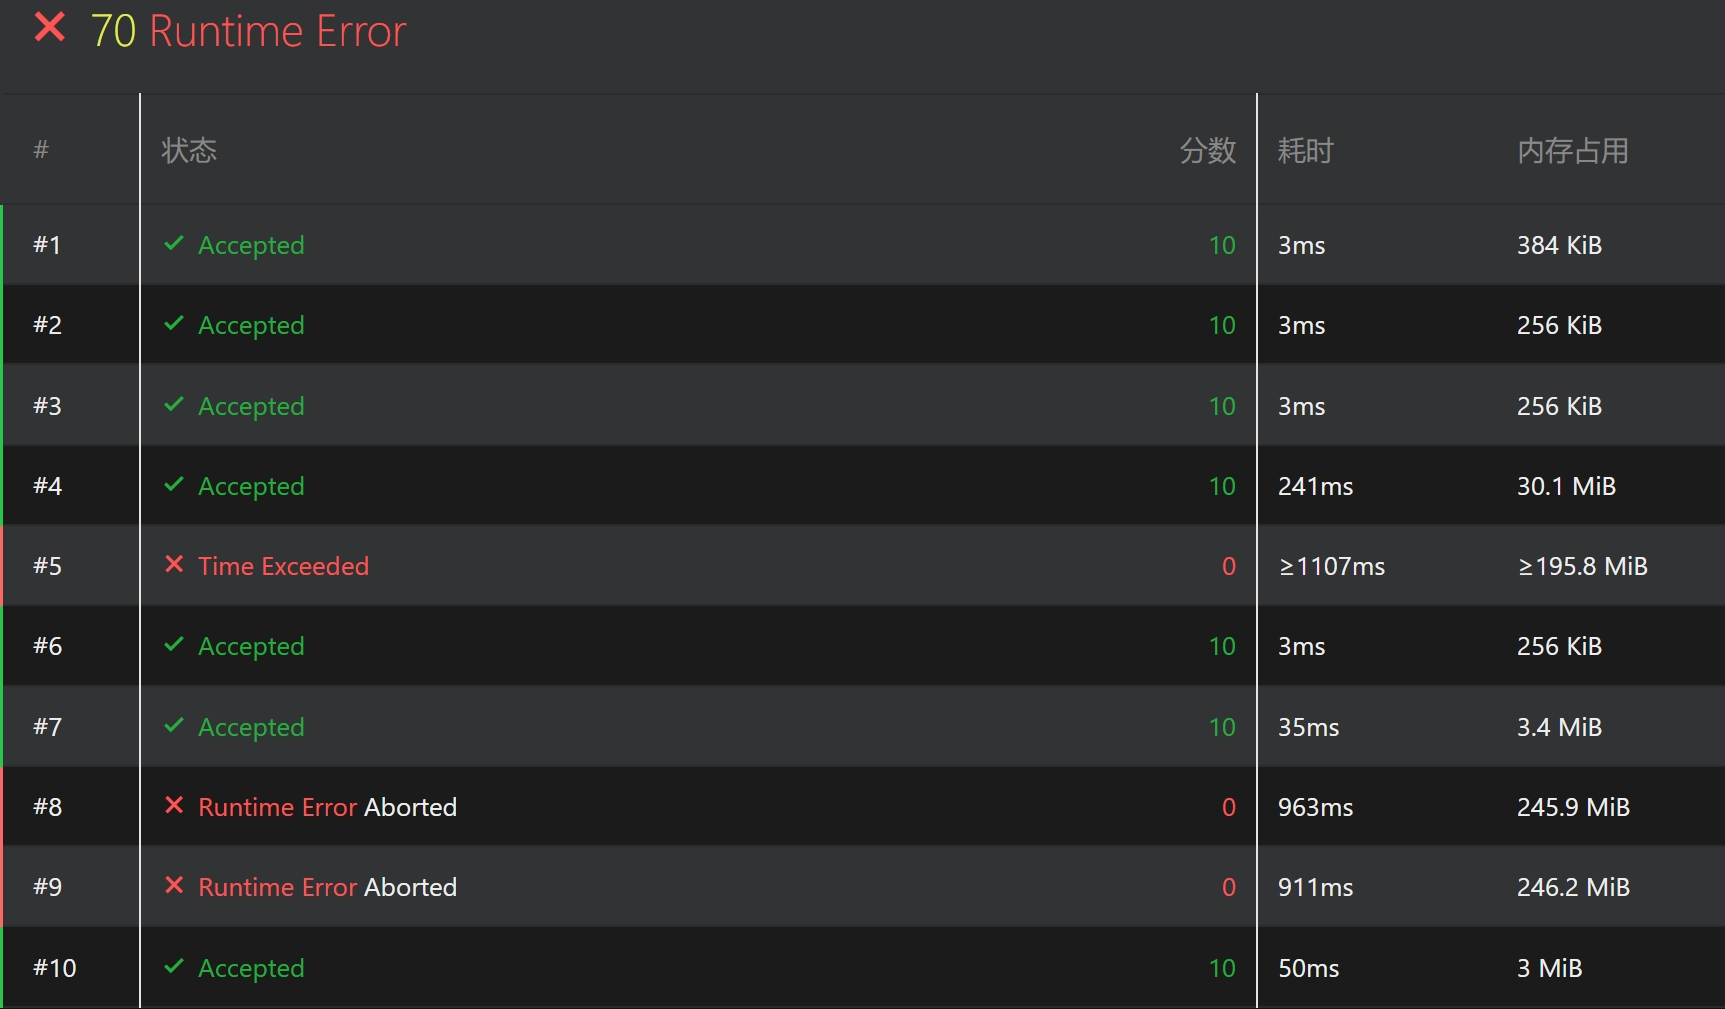Click Runtime Error Aborted on test #9
1725x1009 pixels.
click(327, 887)
